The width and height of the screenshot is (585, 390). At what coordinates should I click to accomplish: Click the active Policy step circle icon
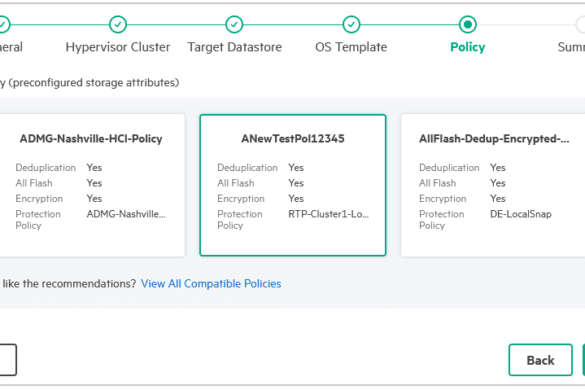(x=467, y=25)
